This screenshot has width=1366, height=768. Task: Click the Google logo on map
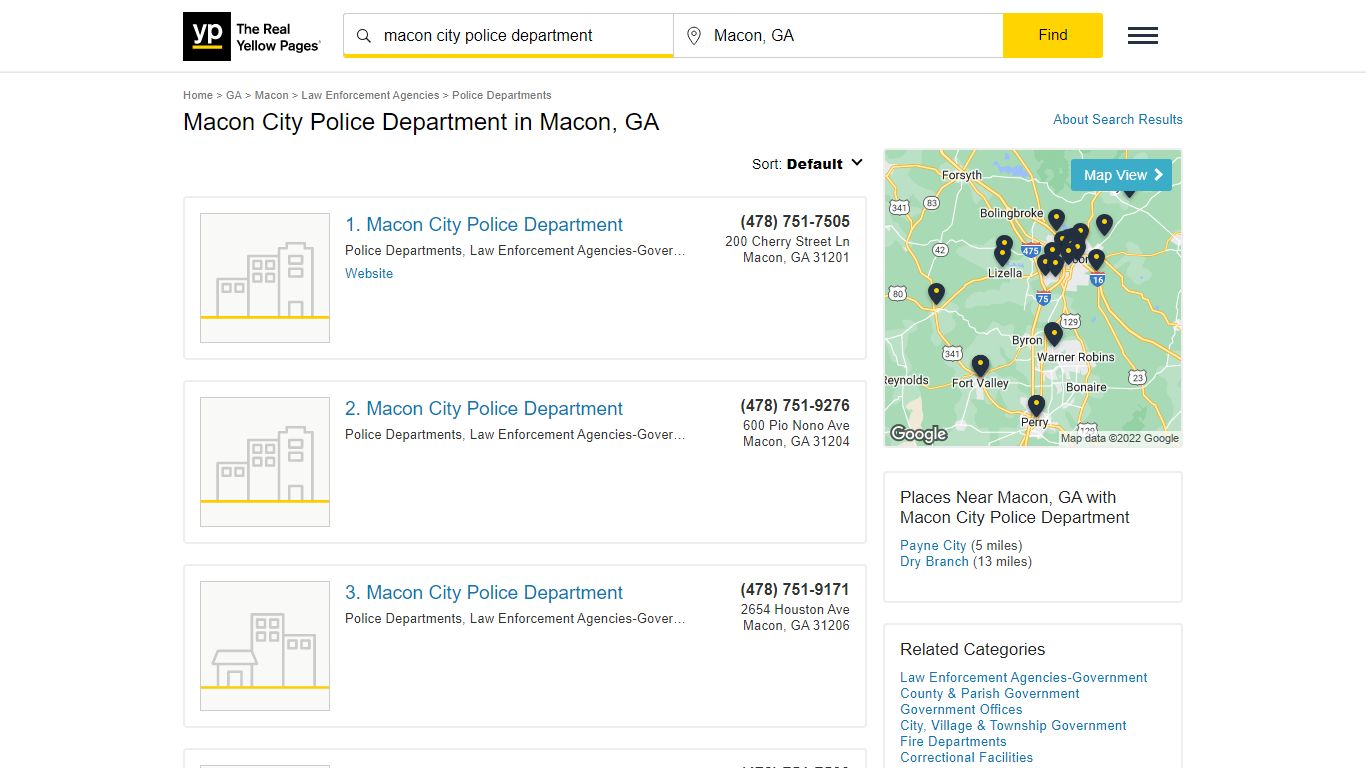918,434
